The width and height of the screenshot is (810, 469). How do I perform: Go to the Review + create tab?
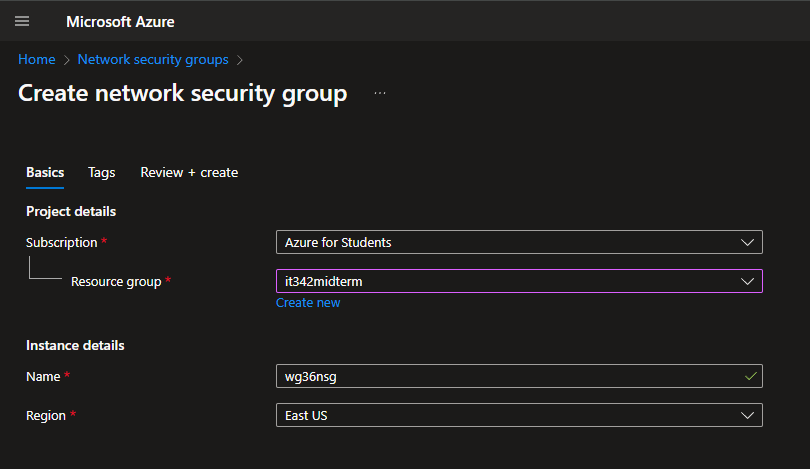[x=189, y=172]
